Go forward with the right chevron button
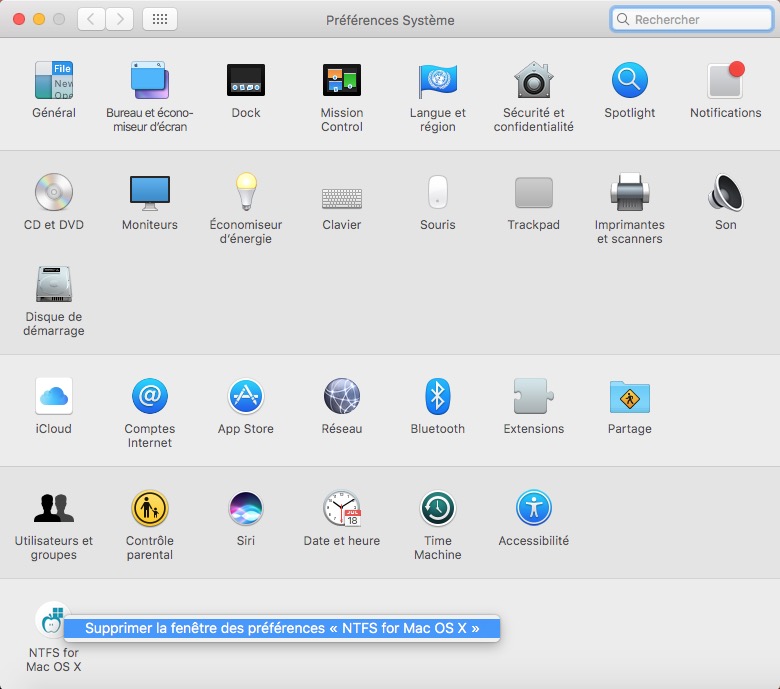 coord(119,19)
